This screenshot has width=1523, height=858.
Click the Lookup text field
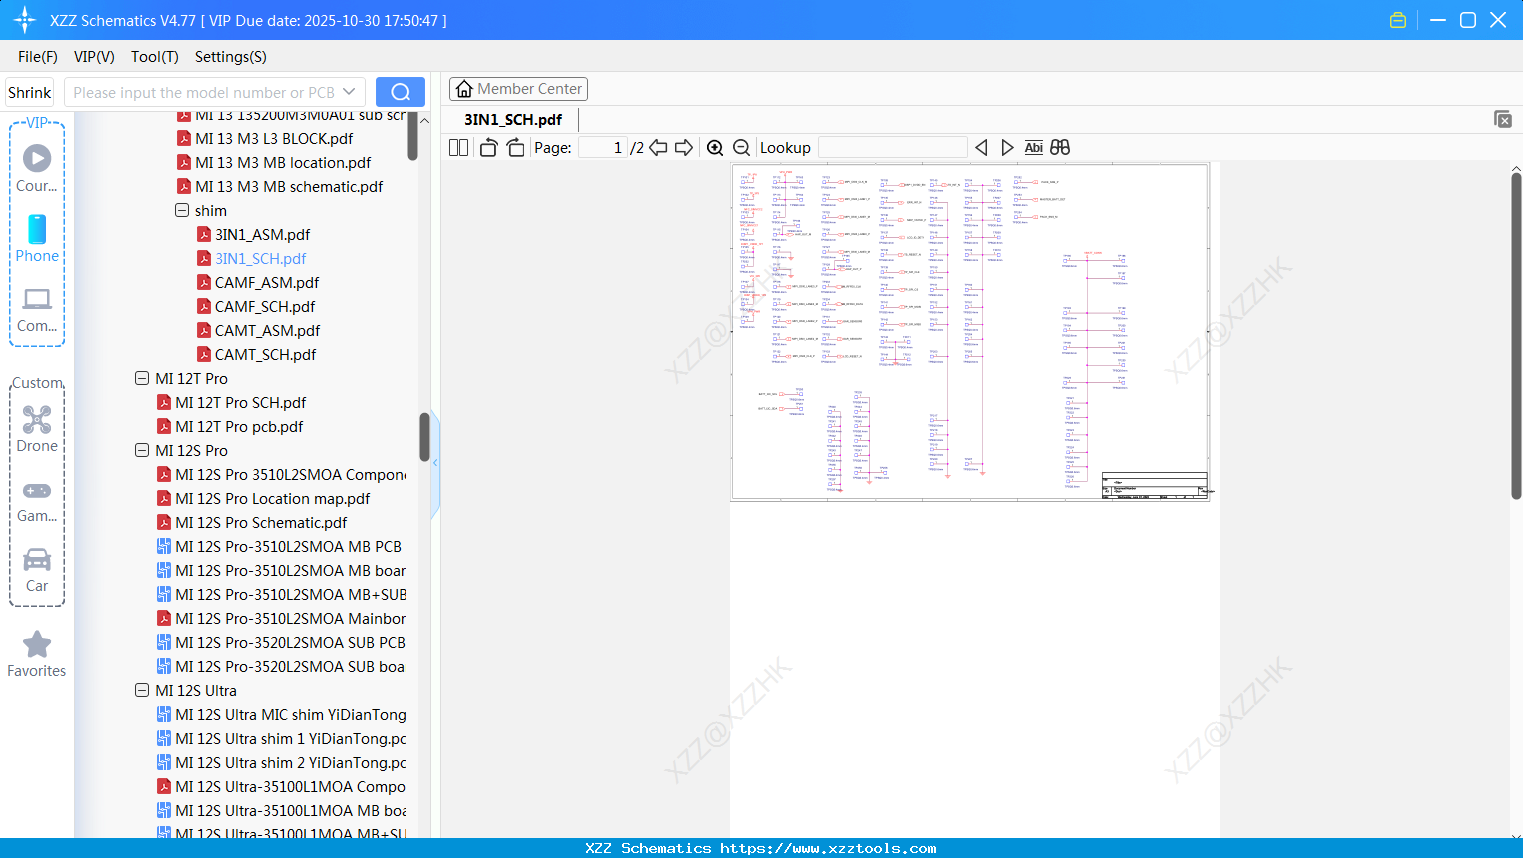point(893,148)
